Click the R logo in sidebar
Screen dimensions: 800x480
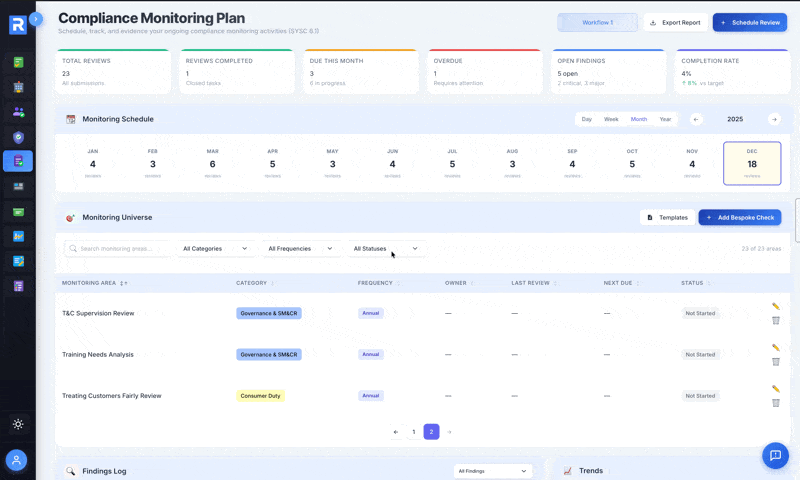pyautogui.click(x=18, y=24)
